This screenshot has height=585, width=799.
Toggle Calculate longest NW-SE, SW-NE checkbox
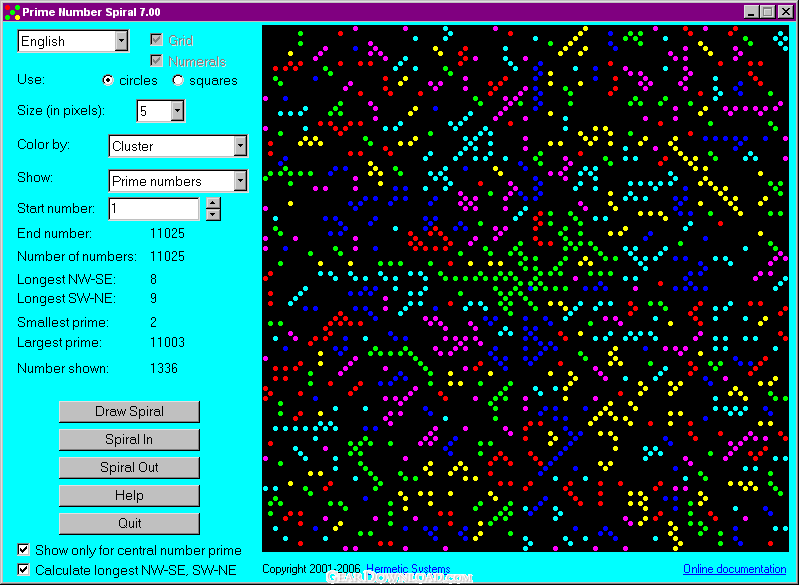tap(23, 569)
